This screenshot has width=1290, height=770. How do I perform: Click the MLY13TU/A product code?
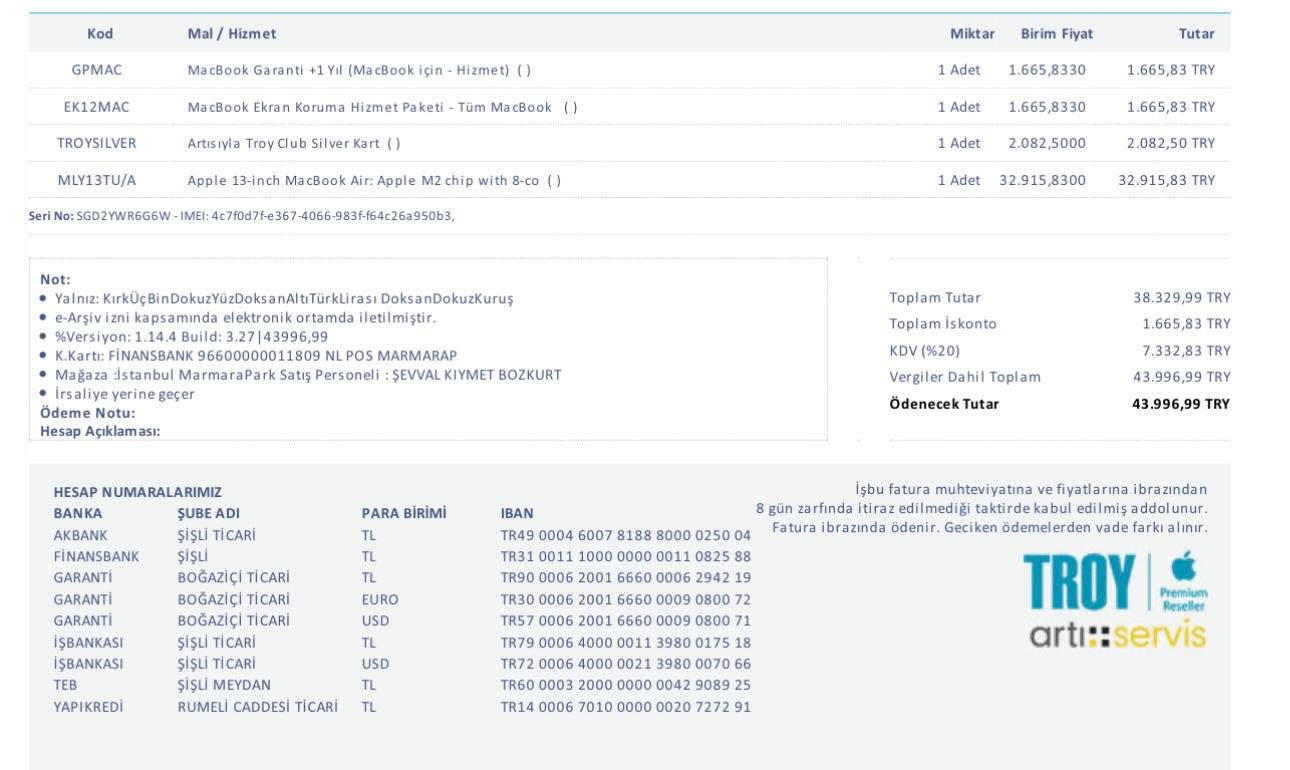pyautogui.click(x=97, y=180)
